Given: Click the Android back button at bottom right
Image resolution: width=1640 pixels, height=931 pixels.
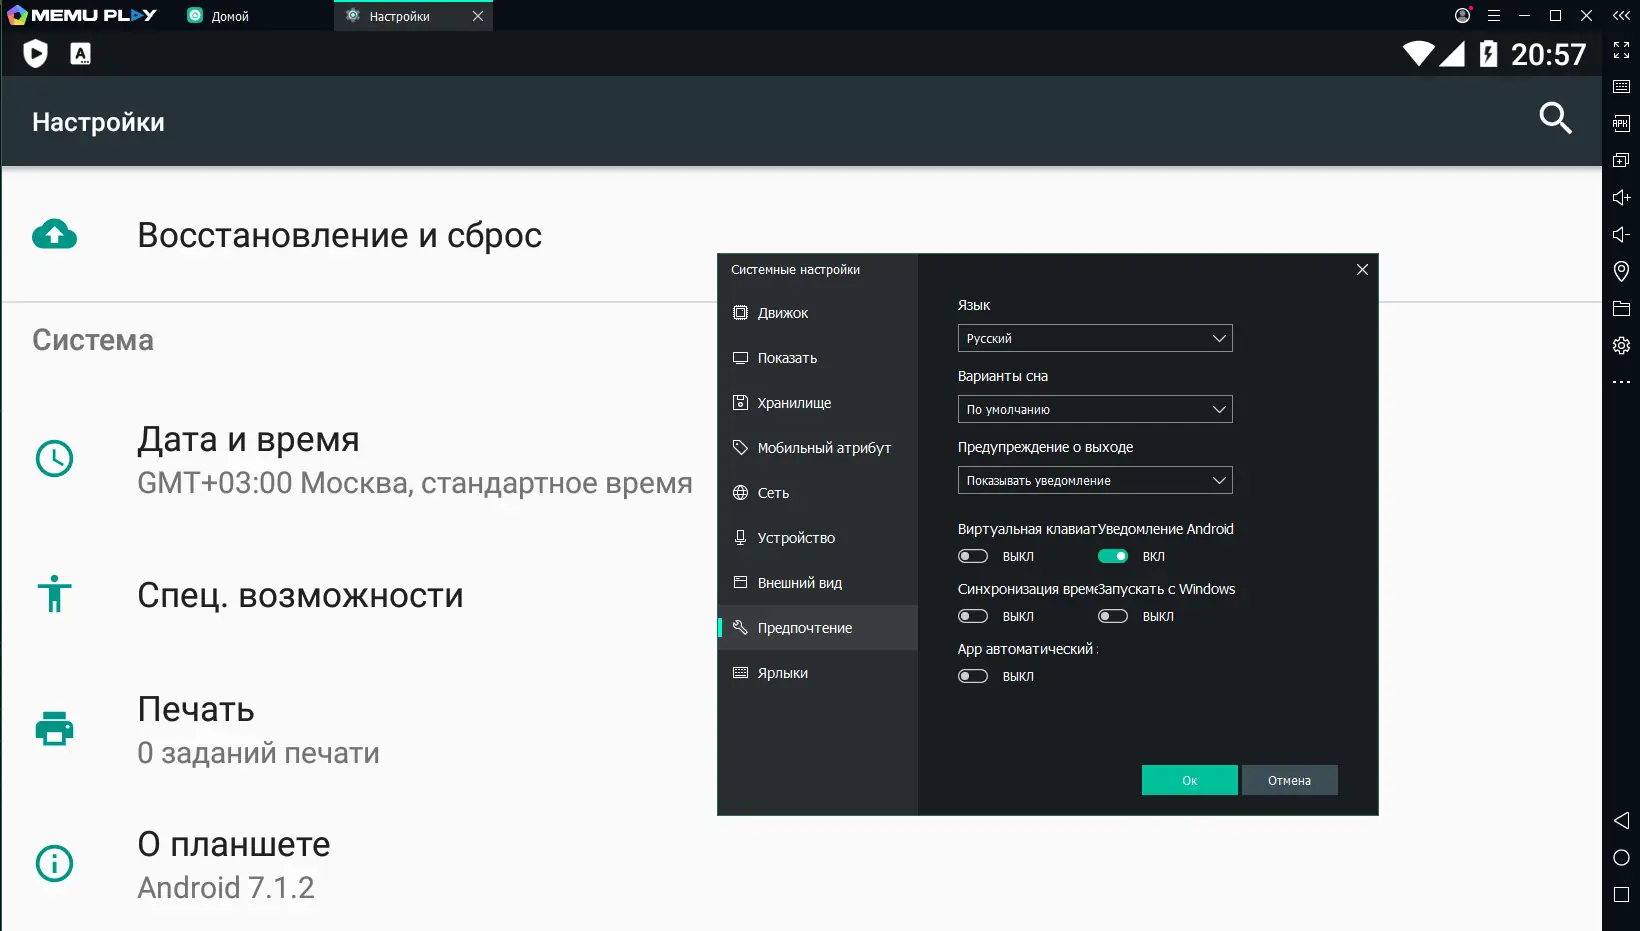Looking at the screenshot, I should click(1621, 820).
